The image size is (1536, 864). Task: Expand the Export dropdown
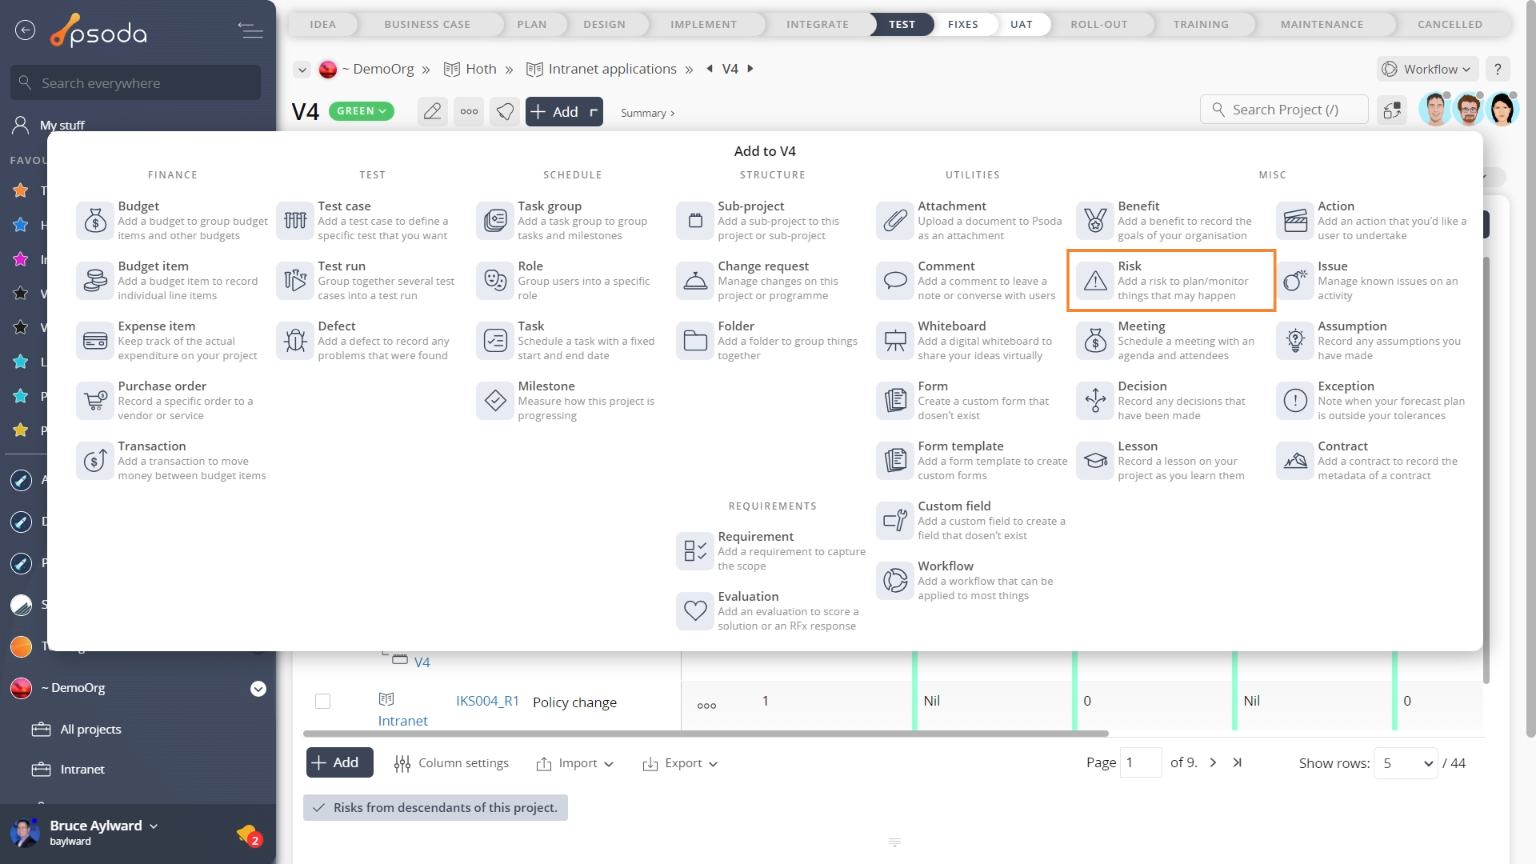click(x=680, y=763)
